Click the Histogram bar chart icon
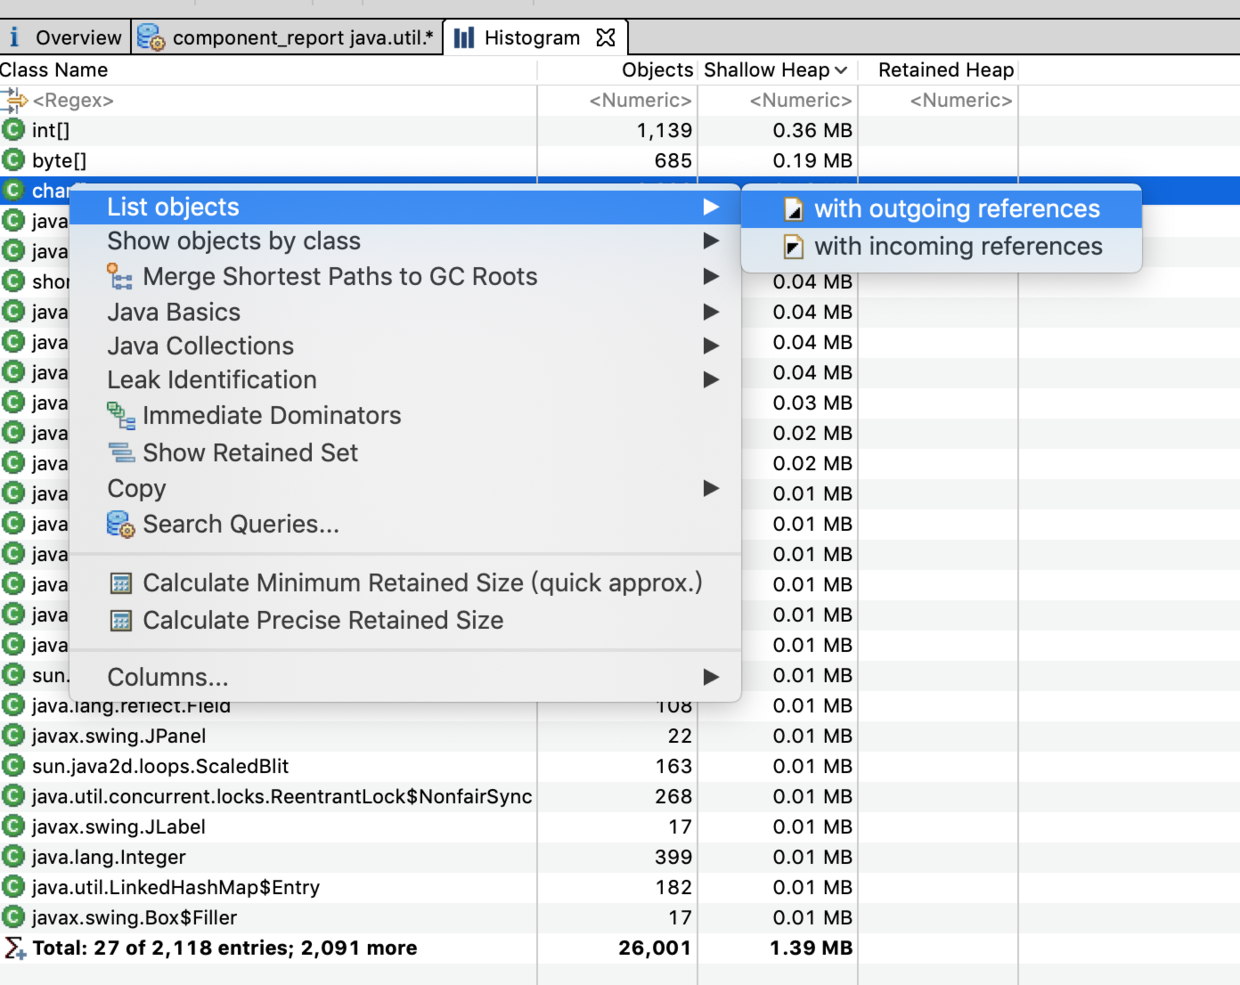This screenshot has width=1240, height=985. coord(464,38)
